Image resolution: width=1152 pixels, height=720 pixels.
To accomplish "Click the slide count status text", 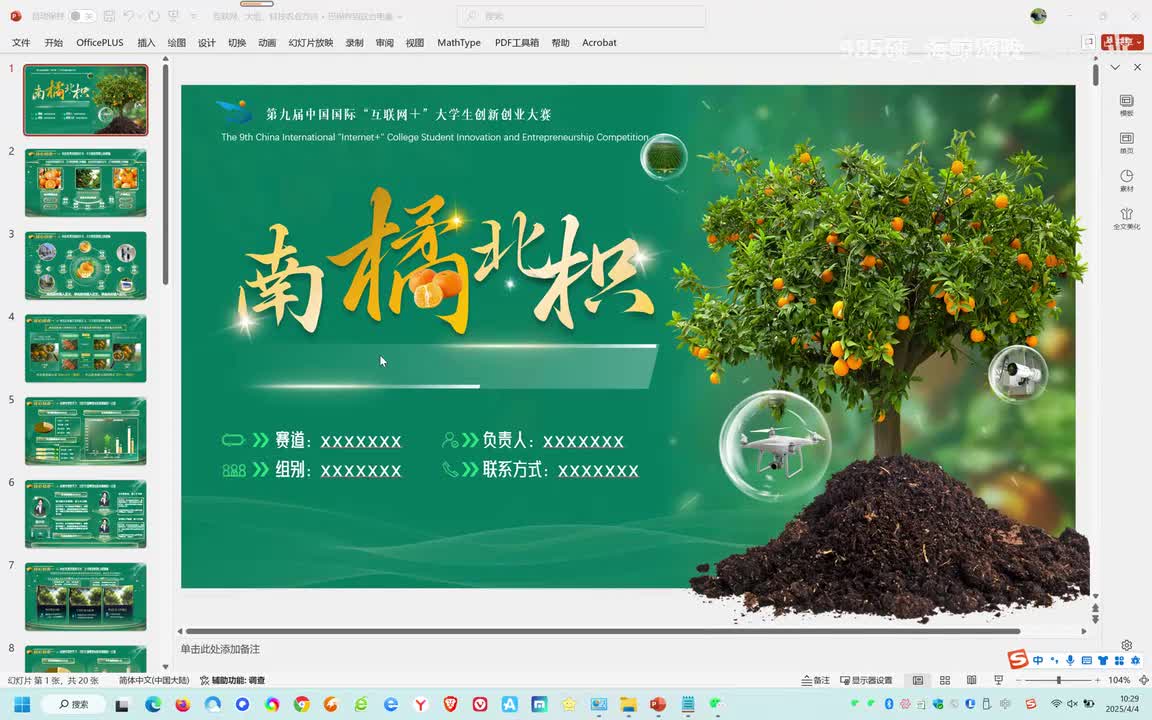I will pyautogui.click(x=53, y=680).
